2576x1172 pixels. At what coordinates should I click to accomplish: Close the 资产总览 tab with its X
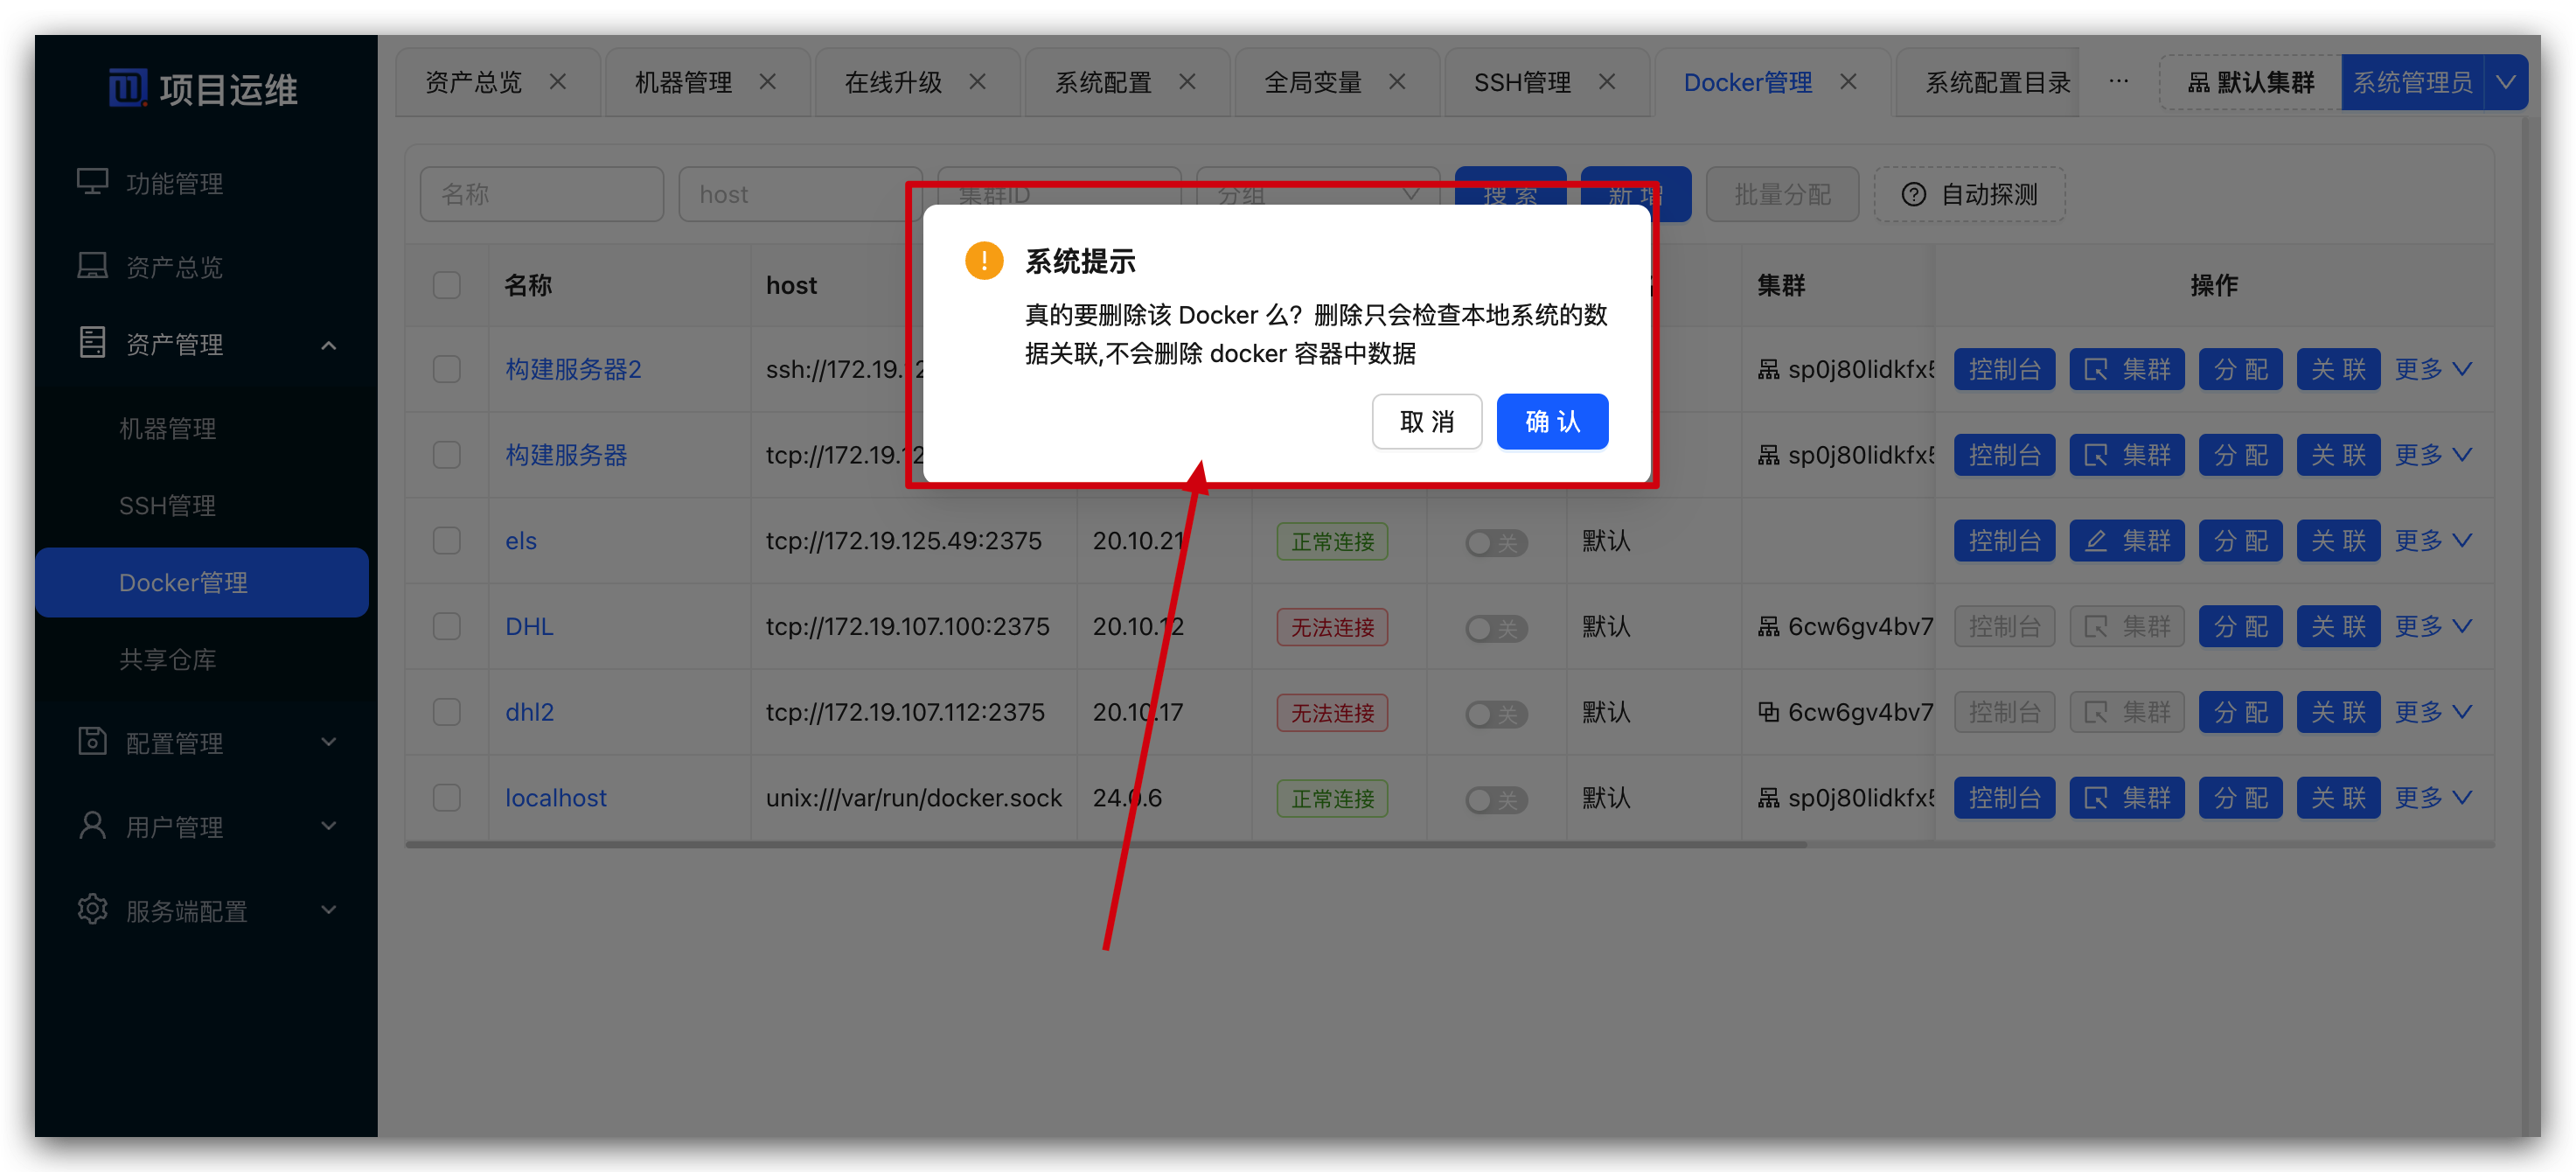click(558, 82)
